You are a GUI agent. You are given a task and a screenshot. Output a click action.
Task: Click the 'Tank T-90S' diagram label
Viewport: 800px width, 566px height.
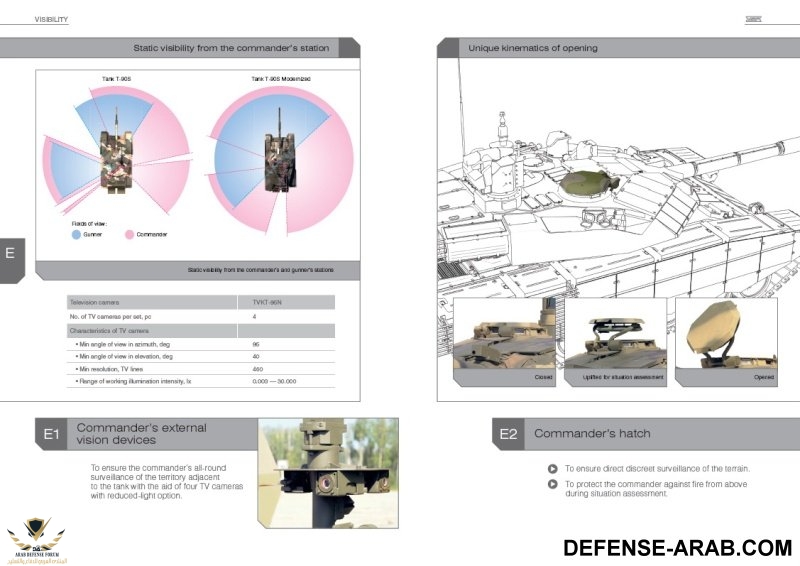point(116,79)
